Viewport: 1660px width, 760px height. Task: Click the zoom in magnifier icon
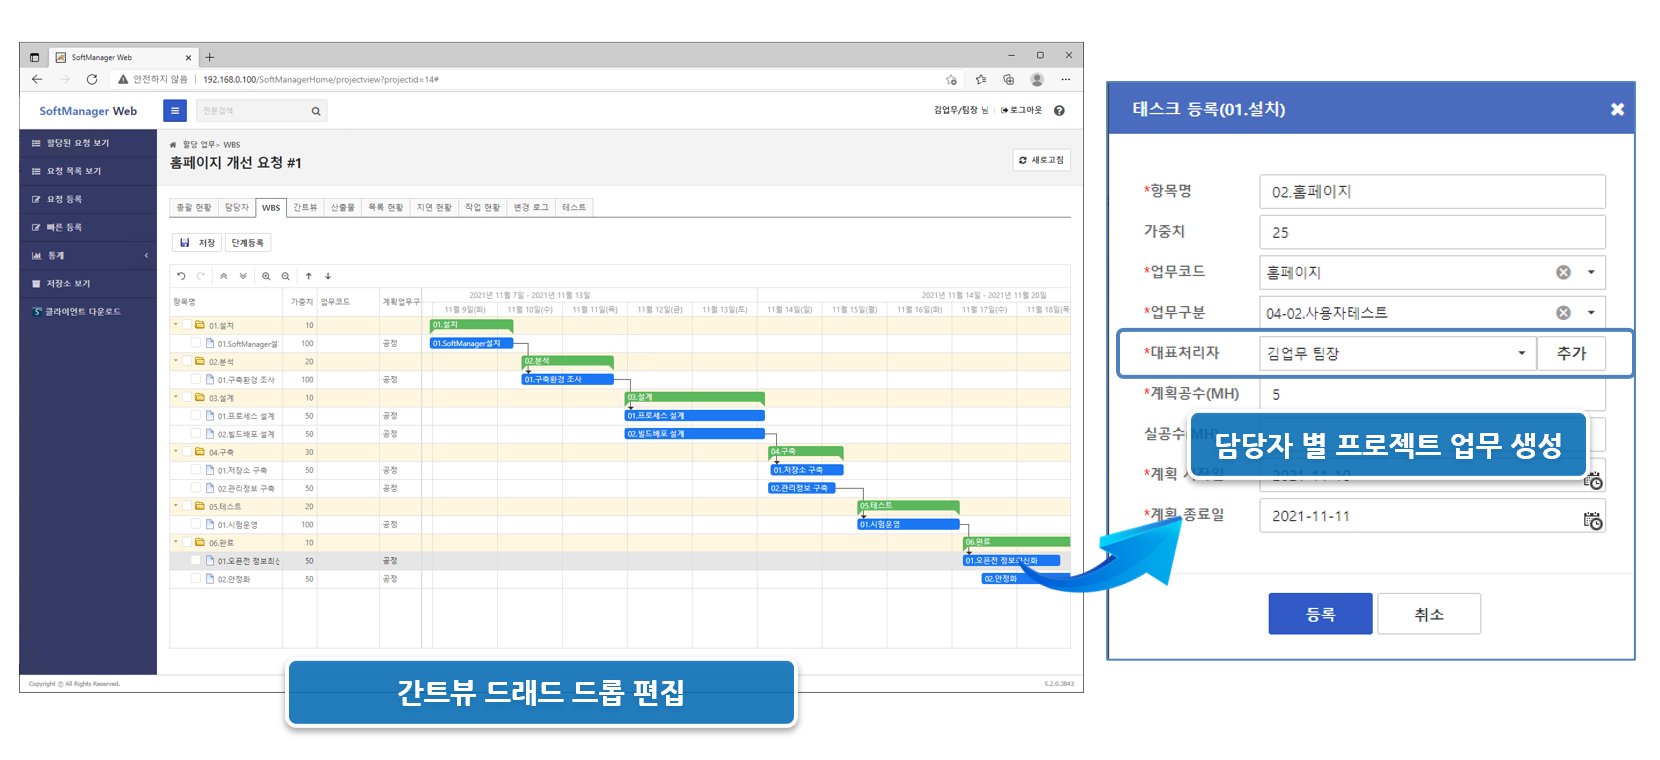(266, 276)
